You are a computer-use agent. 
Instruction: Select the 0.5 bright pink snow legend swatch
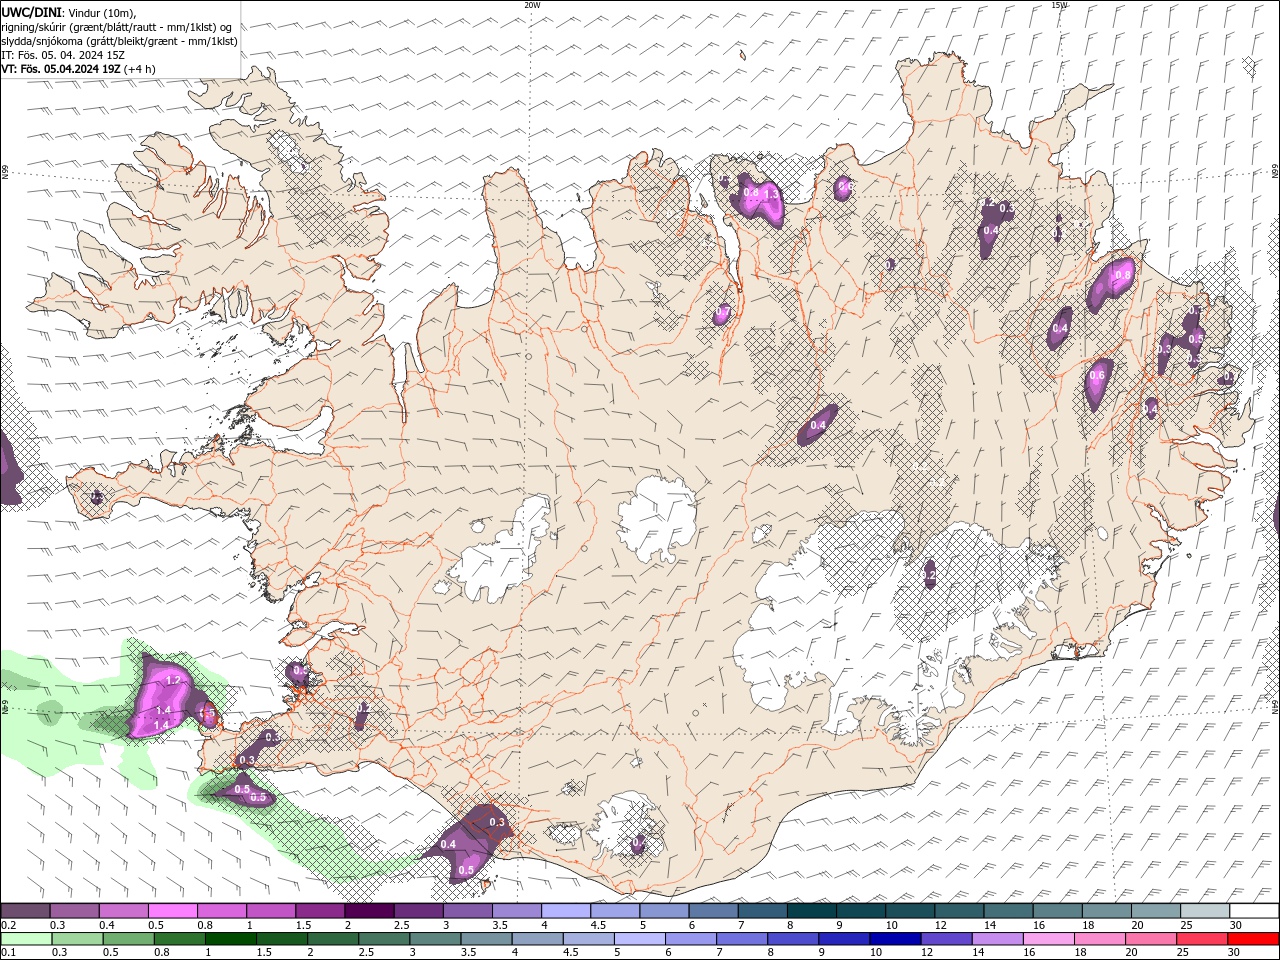(x=173, y=911)
